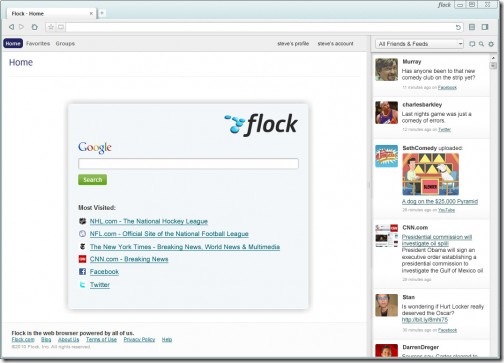Viewport: 504px width, 363px height.
Task: Open the Twitter source link under charlesbarkley
Action: click(444, 130)
